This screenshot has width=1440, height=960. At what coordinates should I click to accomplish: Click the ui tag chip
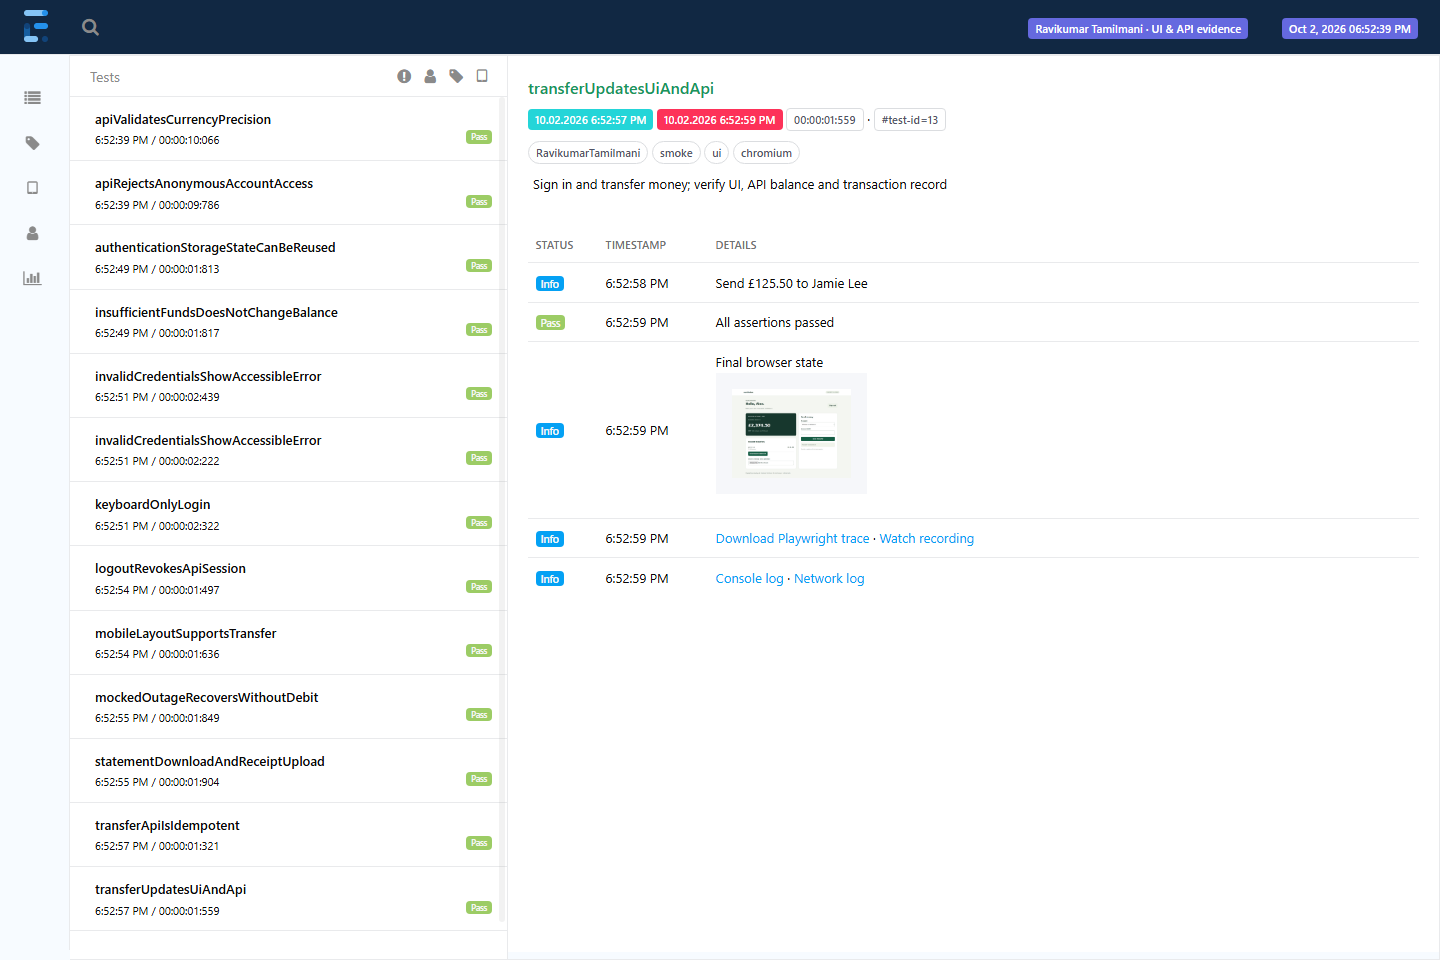coord(716,153)
